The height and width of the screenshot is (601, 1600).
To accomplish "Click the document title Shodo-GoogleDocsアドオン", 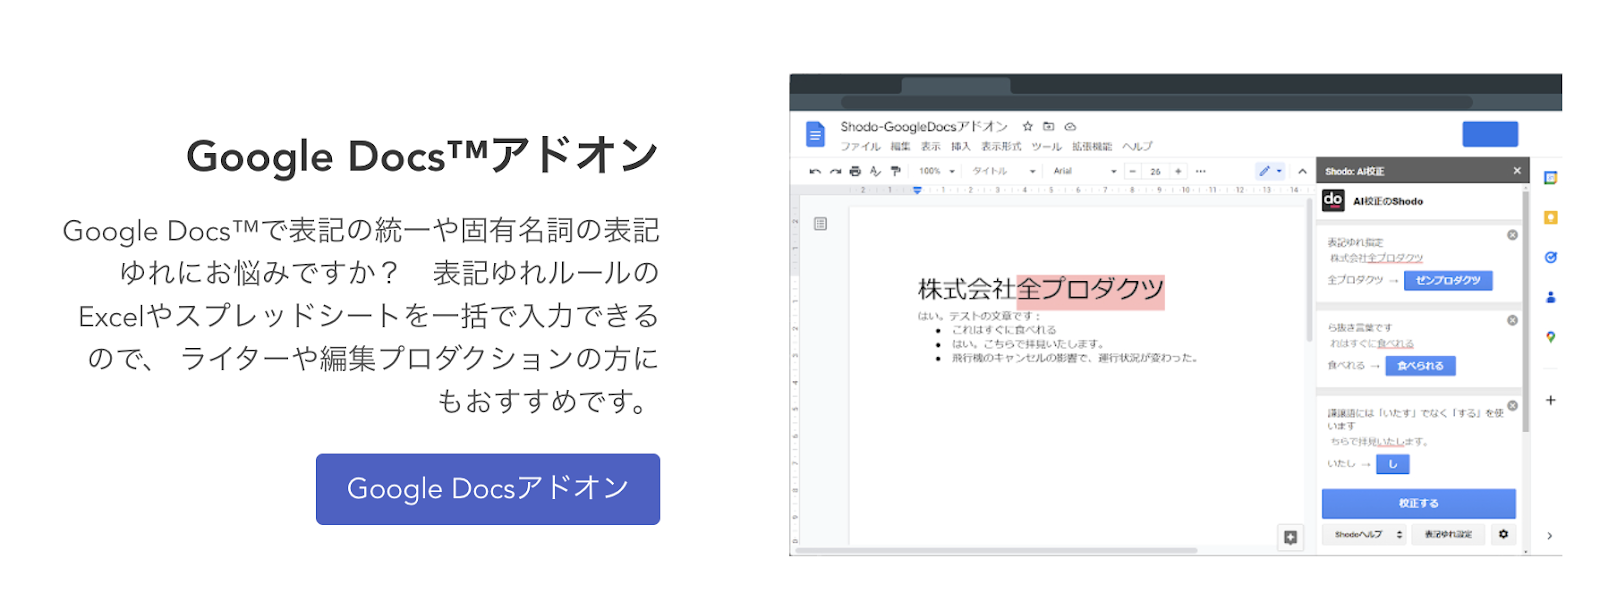I will point(924,127).
